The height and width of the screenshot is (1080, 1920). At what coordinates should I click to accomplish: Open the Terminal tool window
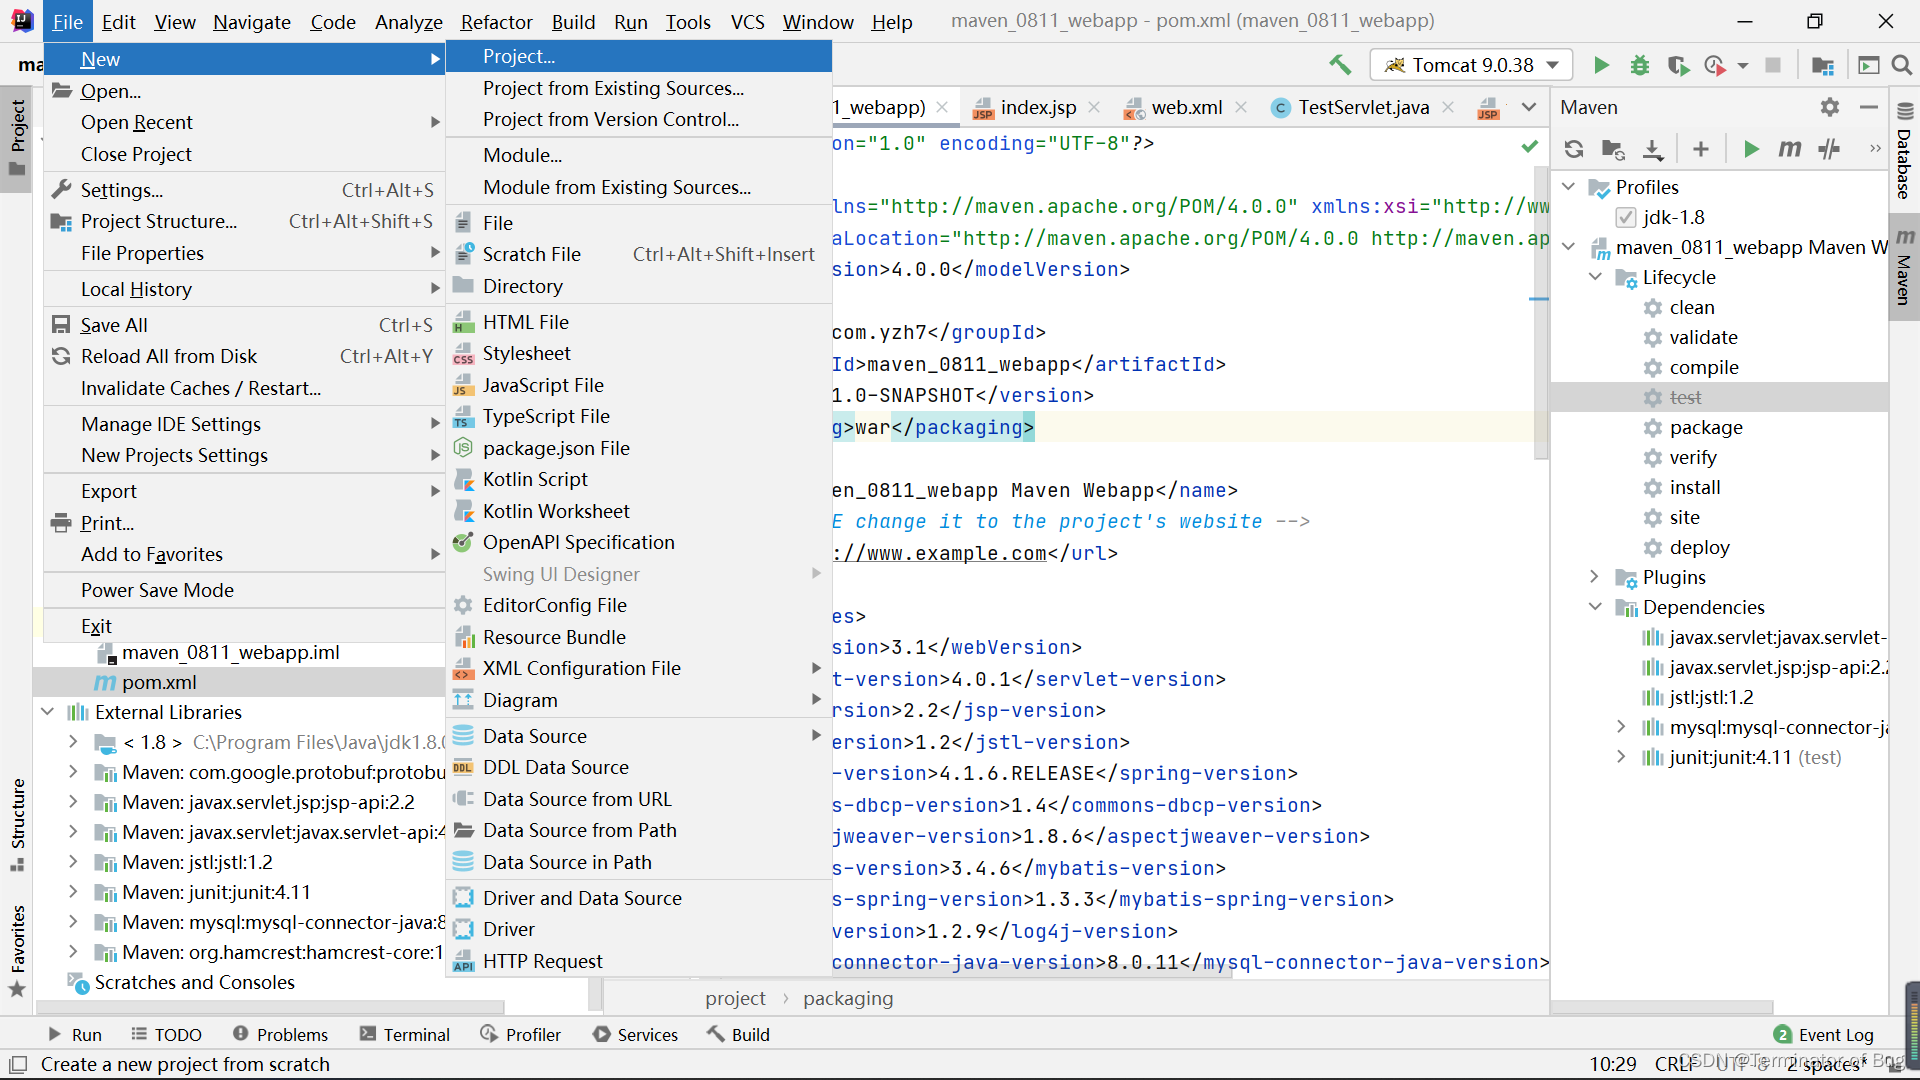click(x=405, y=1035)
